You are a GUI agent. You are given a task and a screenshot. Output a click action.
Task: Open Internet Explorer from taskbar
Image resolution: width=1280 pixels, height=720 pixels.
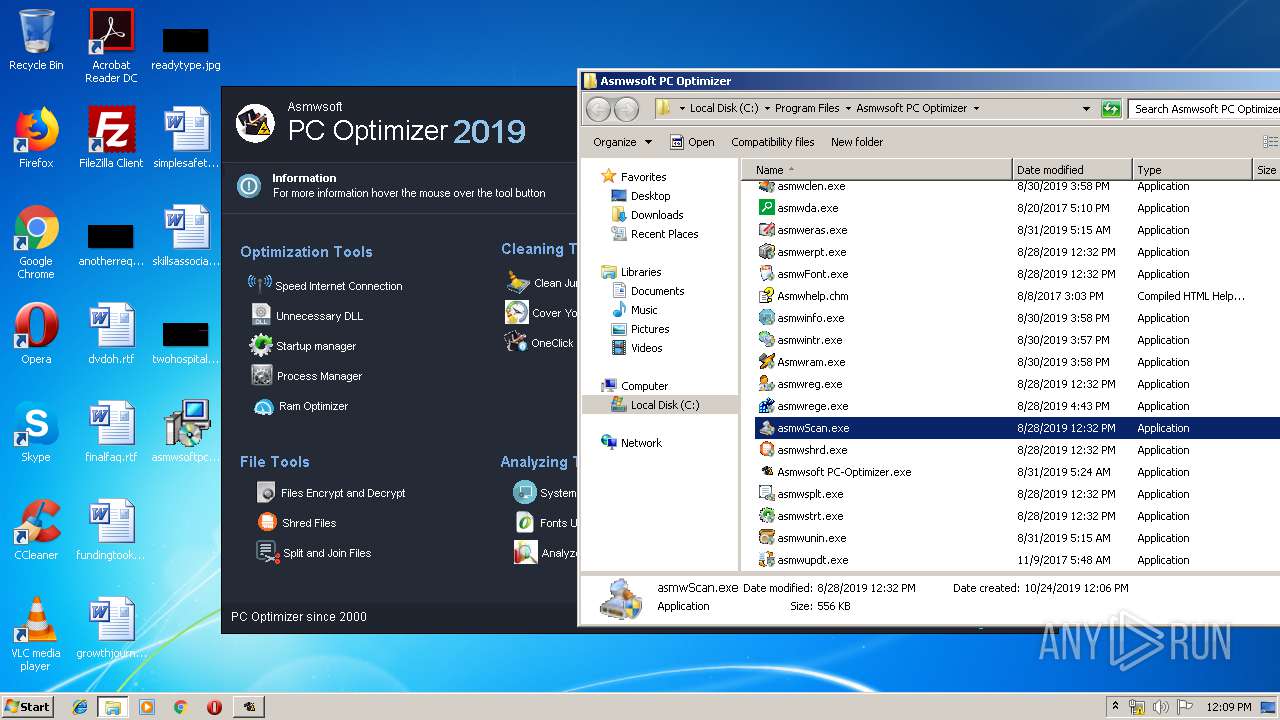tap(80, 706)
